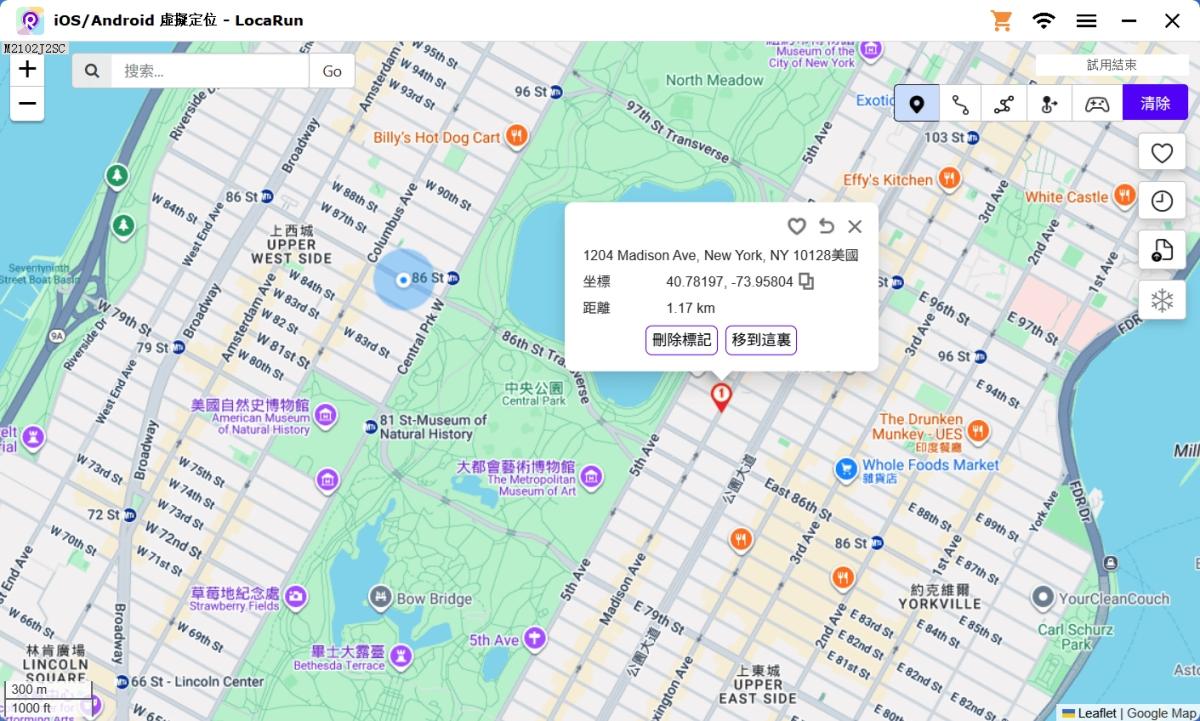
Task: Favorite this address in the popup
Action: click(x=796, y=226)
